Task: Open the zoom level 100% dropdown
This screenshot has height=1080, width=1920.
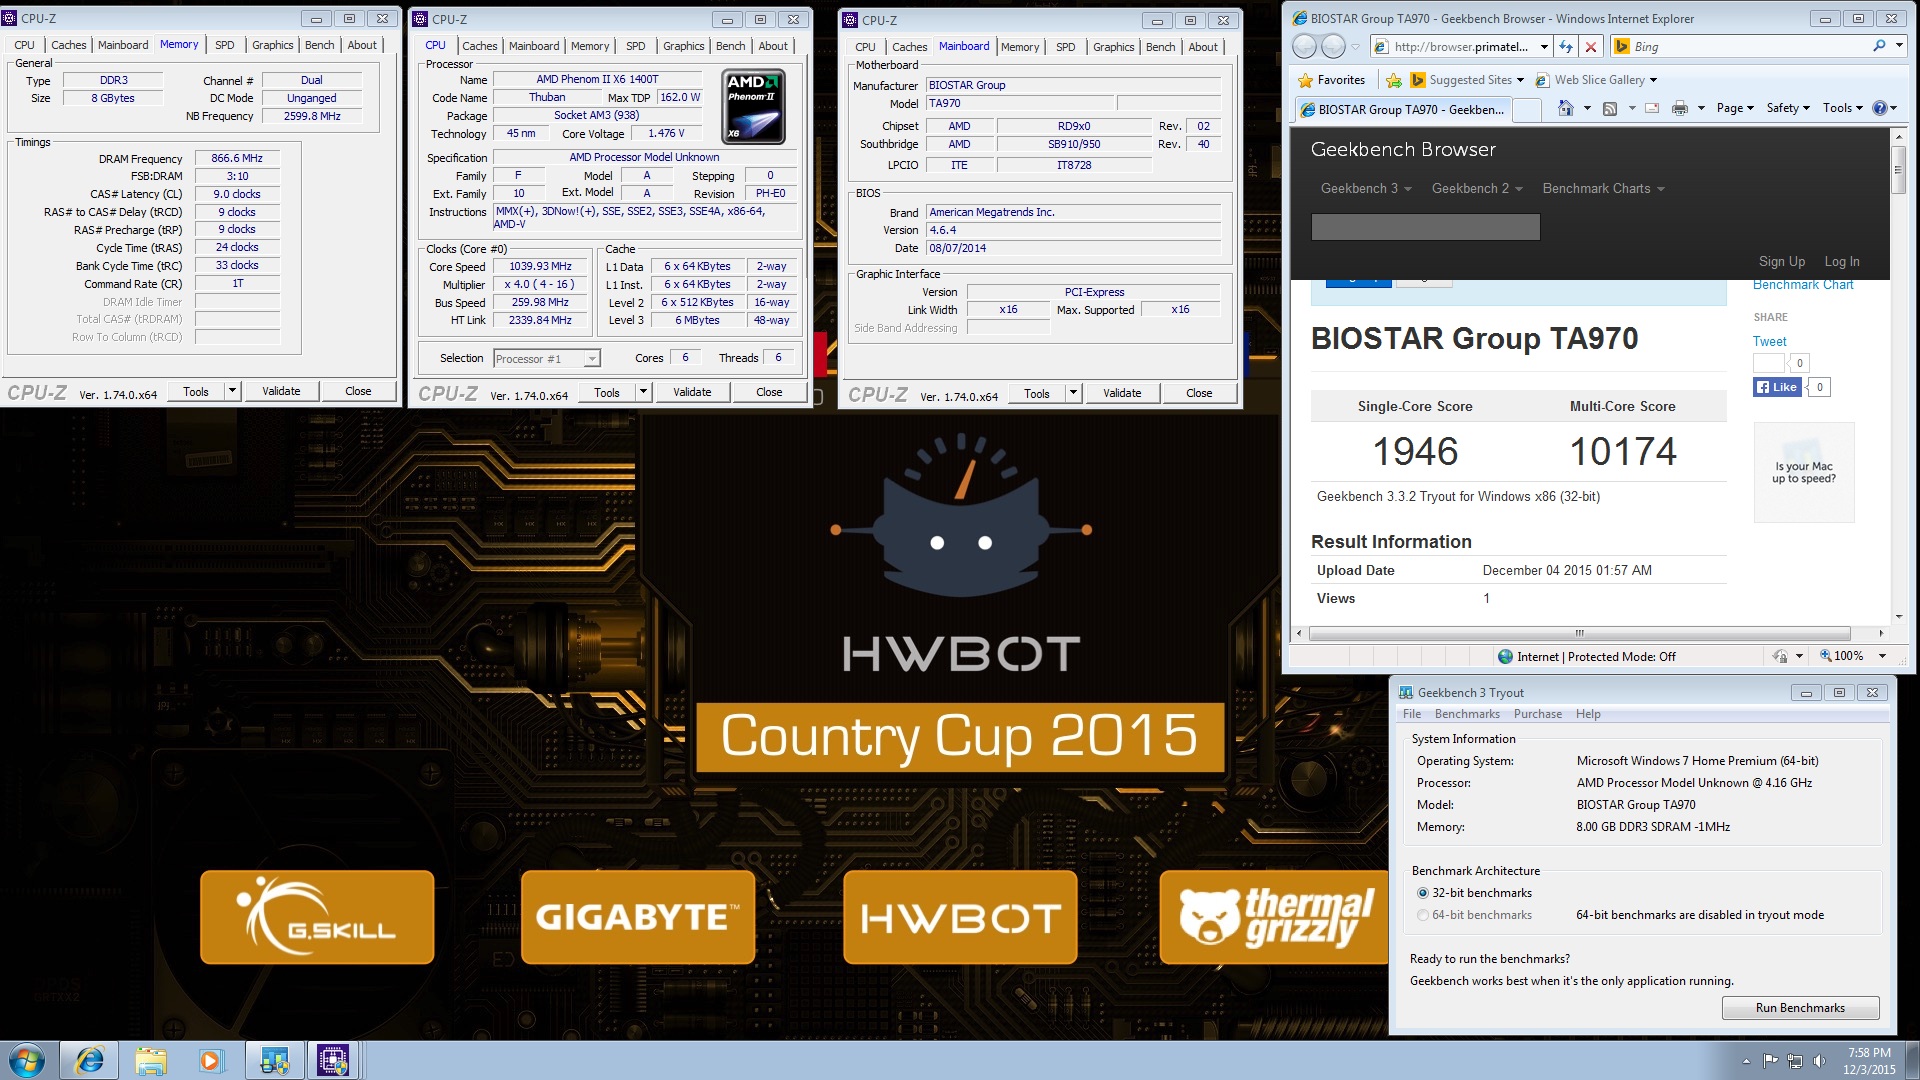Action: click(x=1882, y=656)
